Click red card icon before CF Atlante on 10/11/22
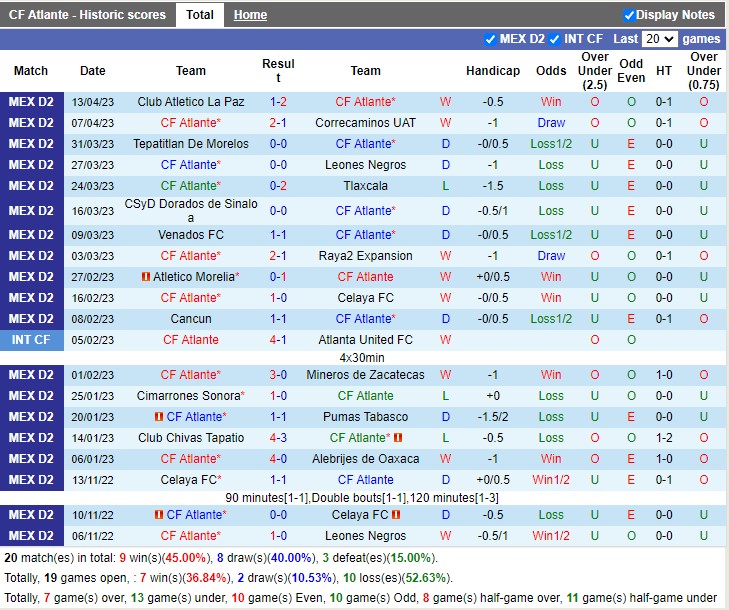Viewport: 729px width, 610px height. 159,515
